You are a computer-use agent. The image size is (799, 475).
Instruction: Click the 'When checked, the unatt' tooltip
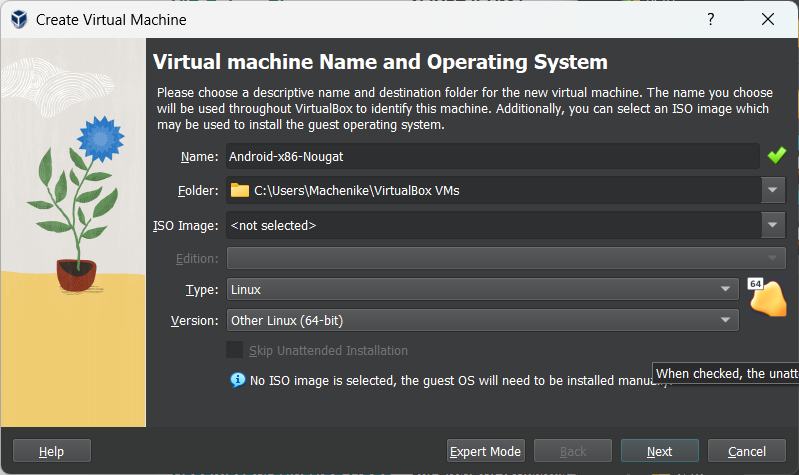pos(726,374)
